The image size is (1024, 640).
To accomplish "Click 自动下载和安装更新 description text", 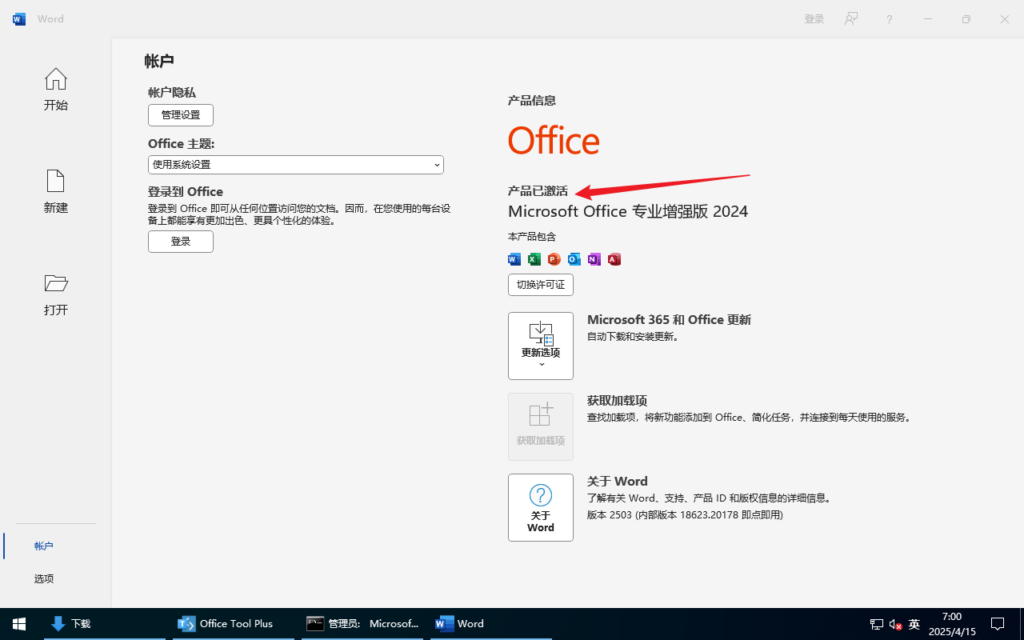I will (633, 337).
